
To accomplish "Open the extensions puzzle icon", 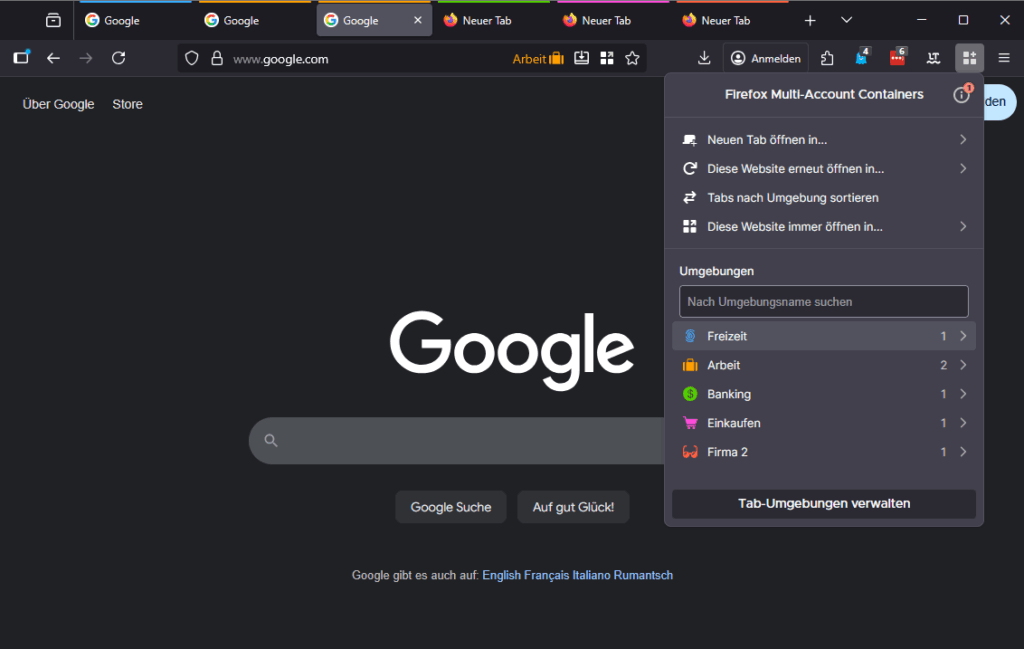I will (827, 58).
